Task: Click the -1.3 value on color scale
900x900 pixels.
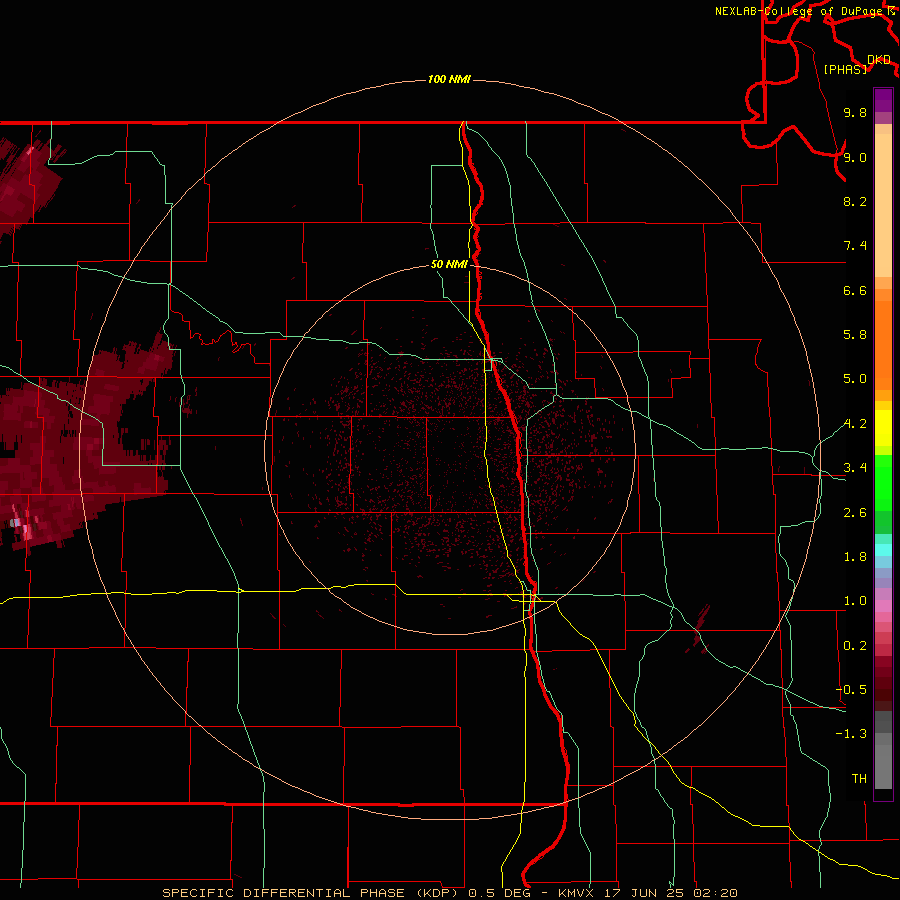Action: (x=851, y=734)
